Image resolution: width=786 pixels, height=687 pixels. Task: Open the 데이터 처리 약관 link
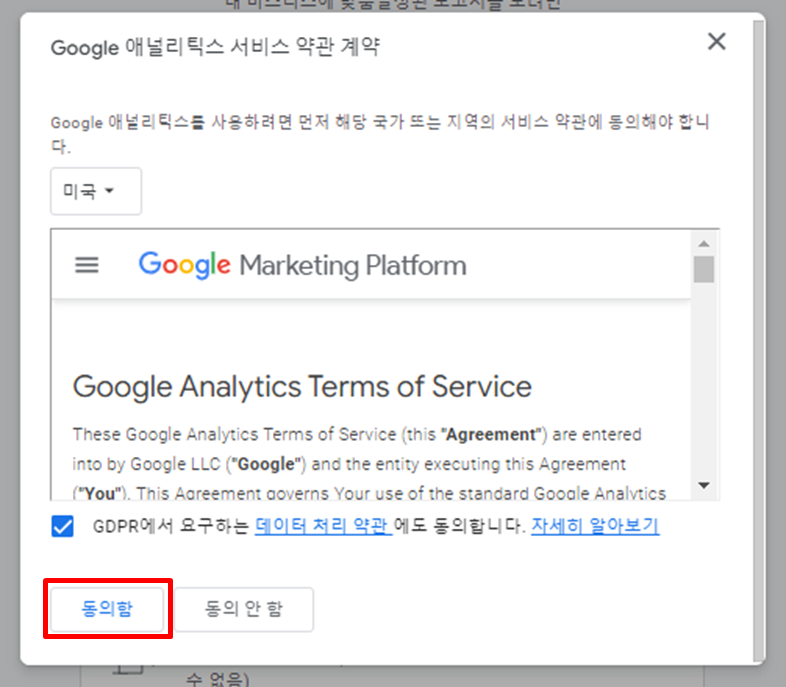click(323, 526)
